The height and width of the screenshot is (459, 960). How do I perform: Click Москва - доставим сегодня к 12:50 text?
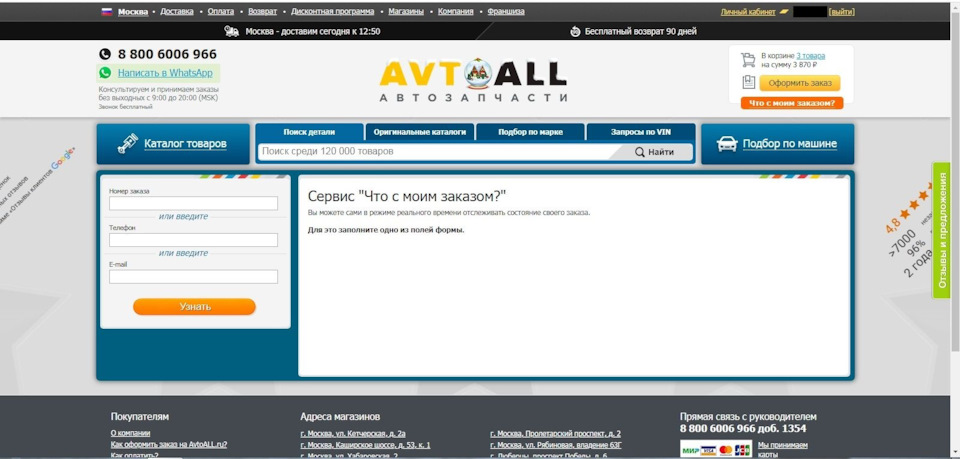click(313, 31)
